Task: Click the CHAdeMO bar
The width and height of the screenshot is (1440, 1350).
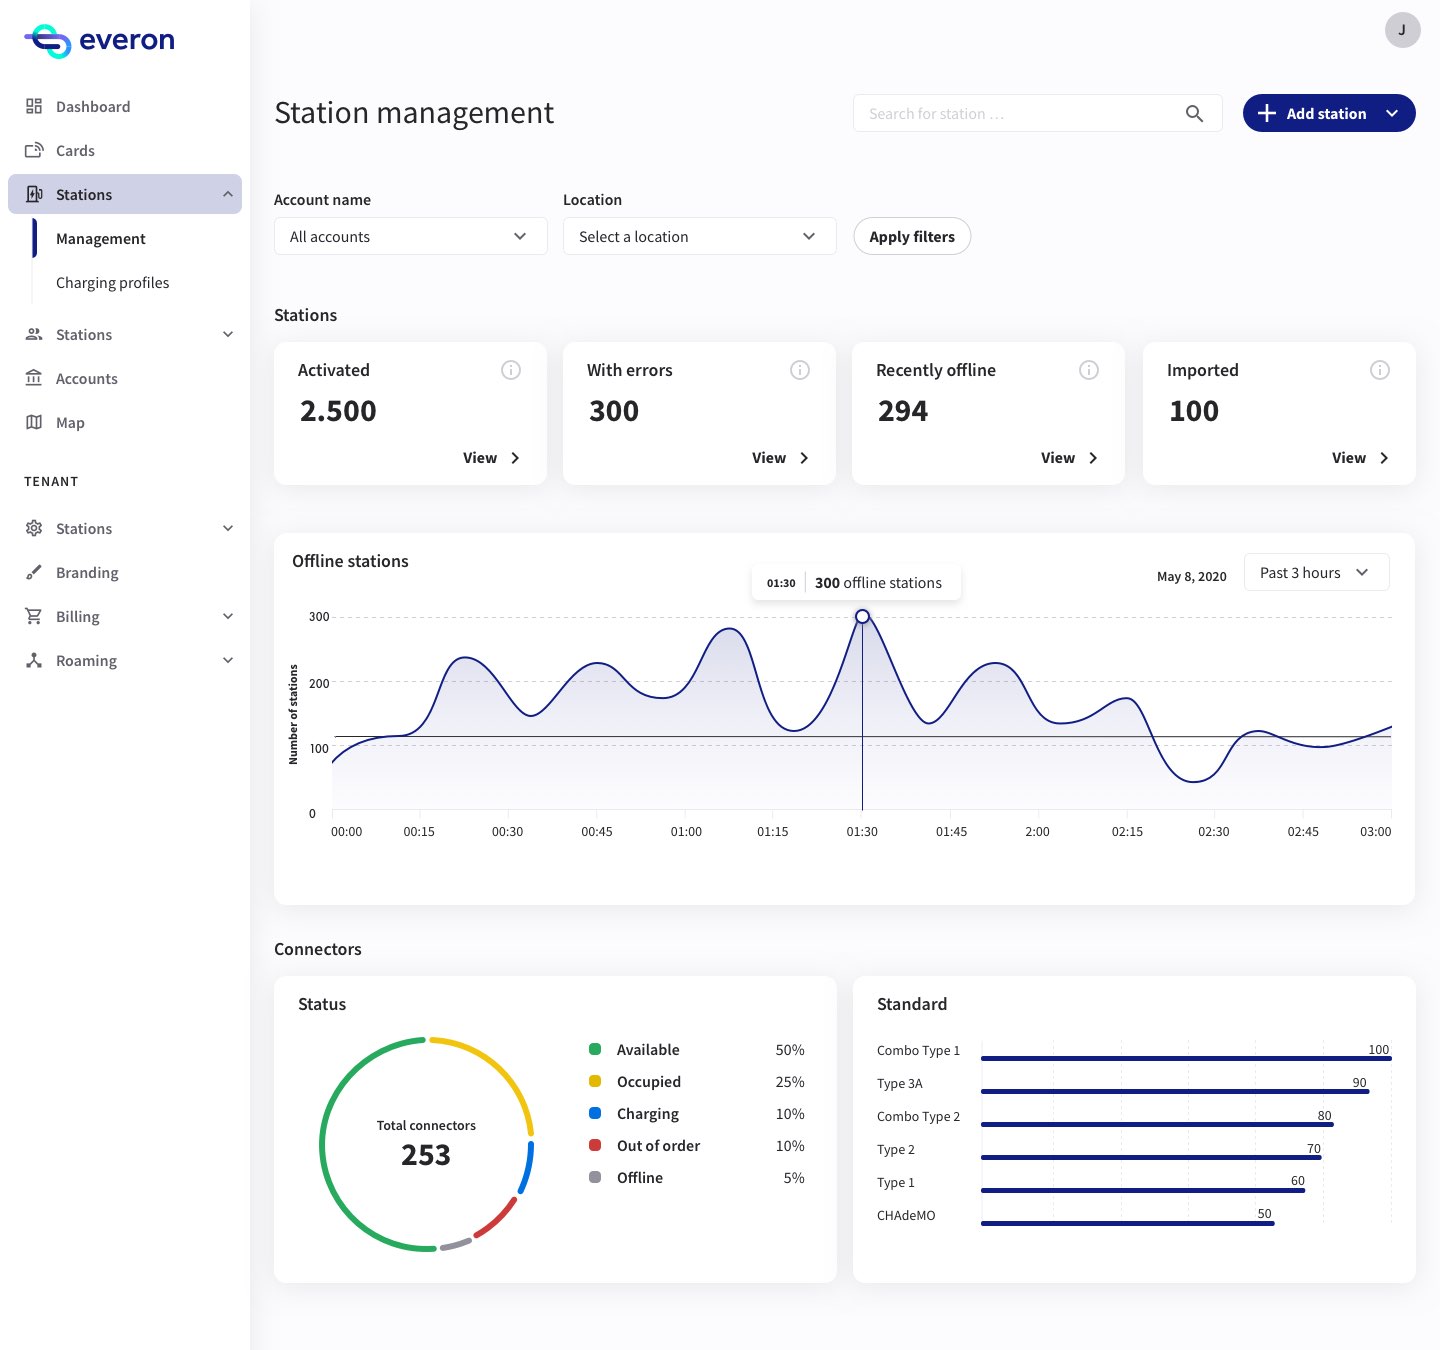Action: 1128,1223
